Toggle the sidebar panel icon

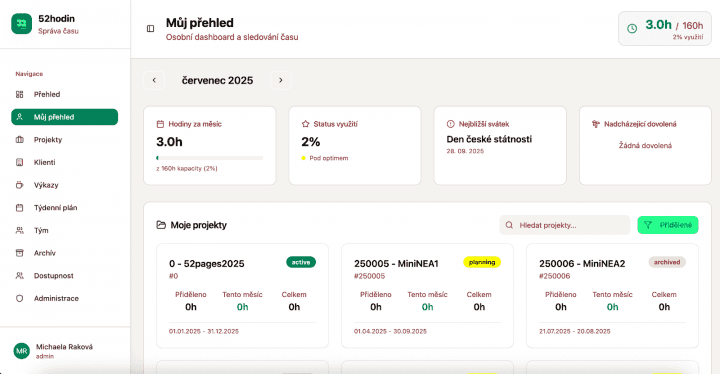[x=150, y=29]
